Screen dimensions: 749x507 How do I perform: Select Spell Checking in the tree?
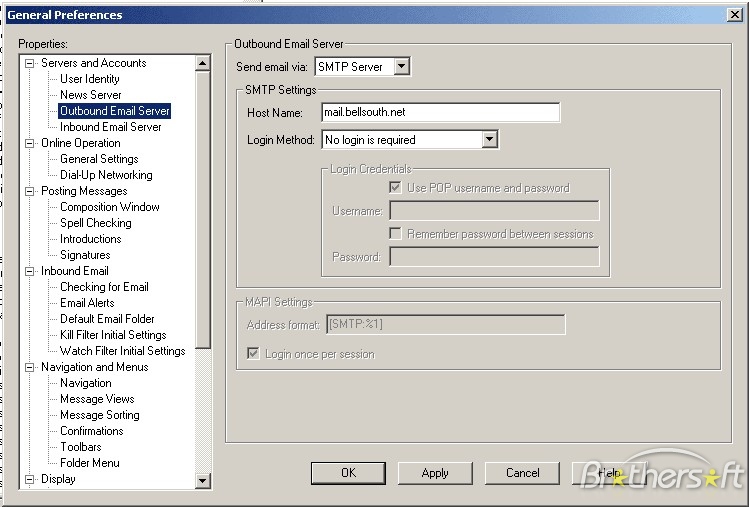pos(96,223)
